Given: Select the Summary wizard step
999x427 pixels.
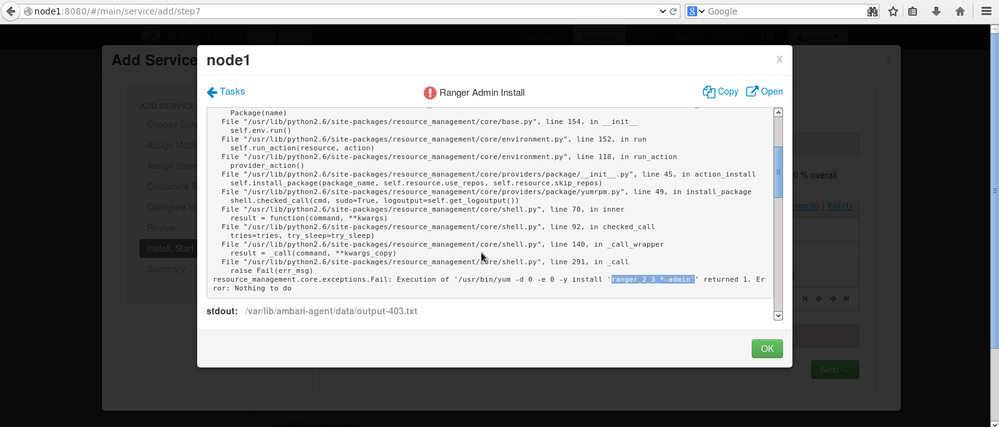Looking at the screenshot, I should (x=166, y=269).
